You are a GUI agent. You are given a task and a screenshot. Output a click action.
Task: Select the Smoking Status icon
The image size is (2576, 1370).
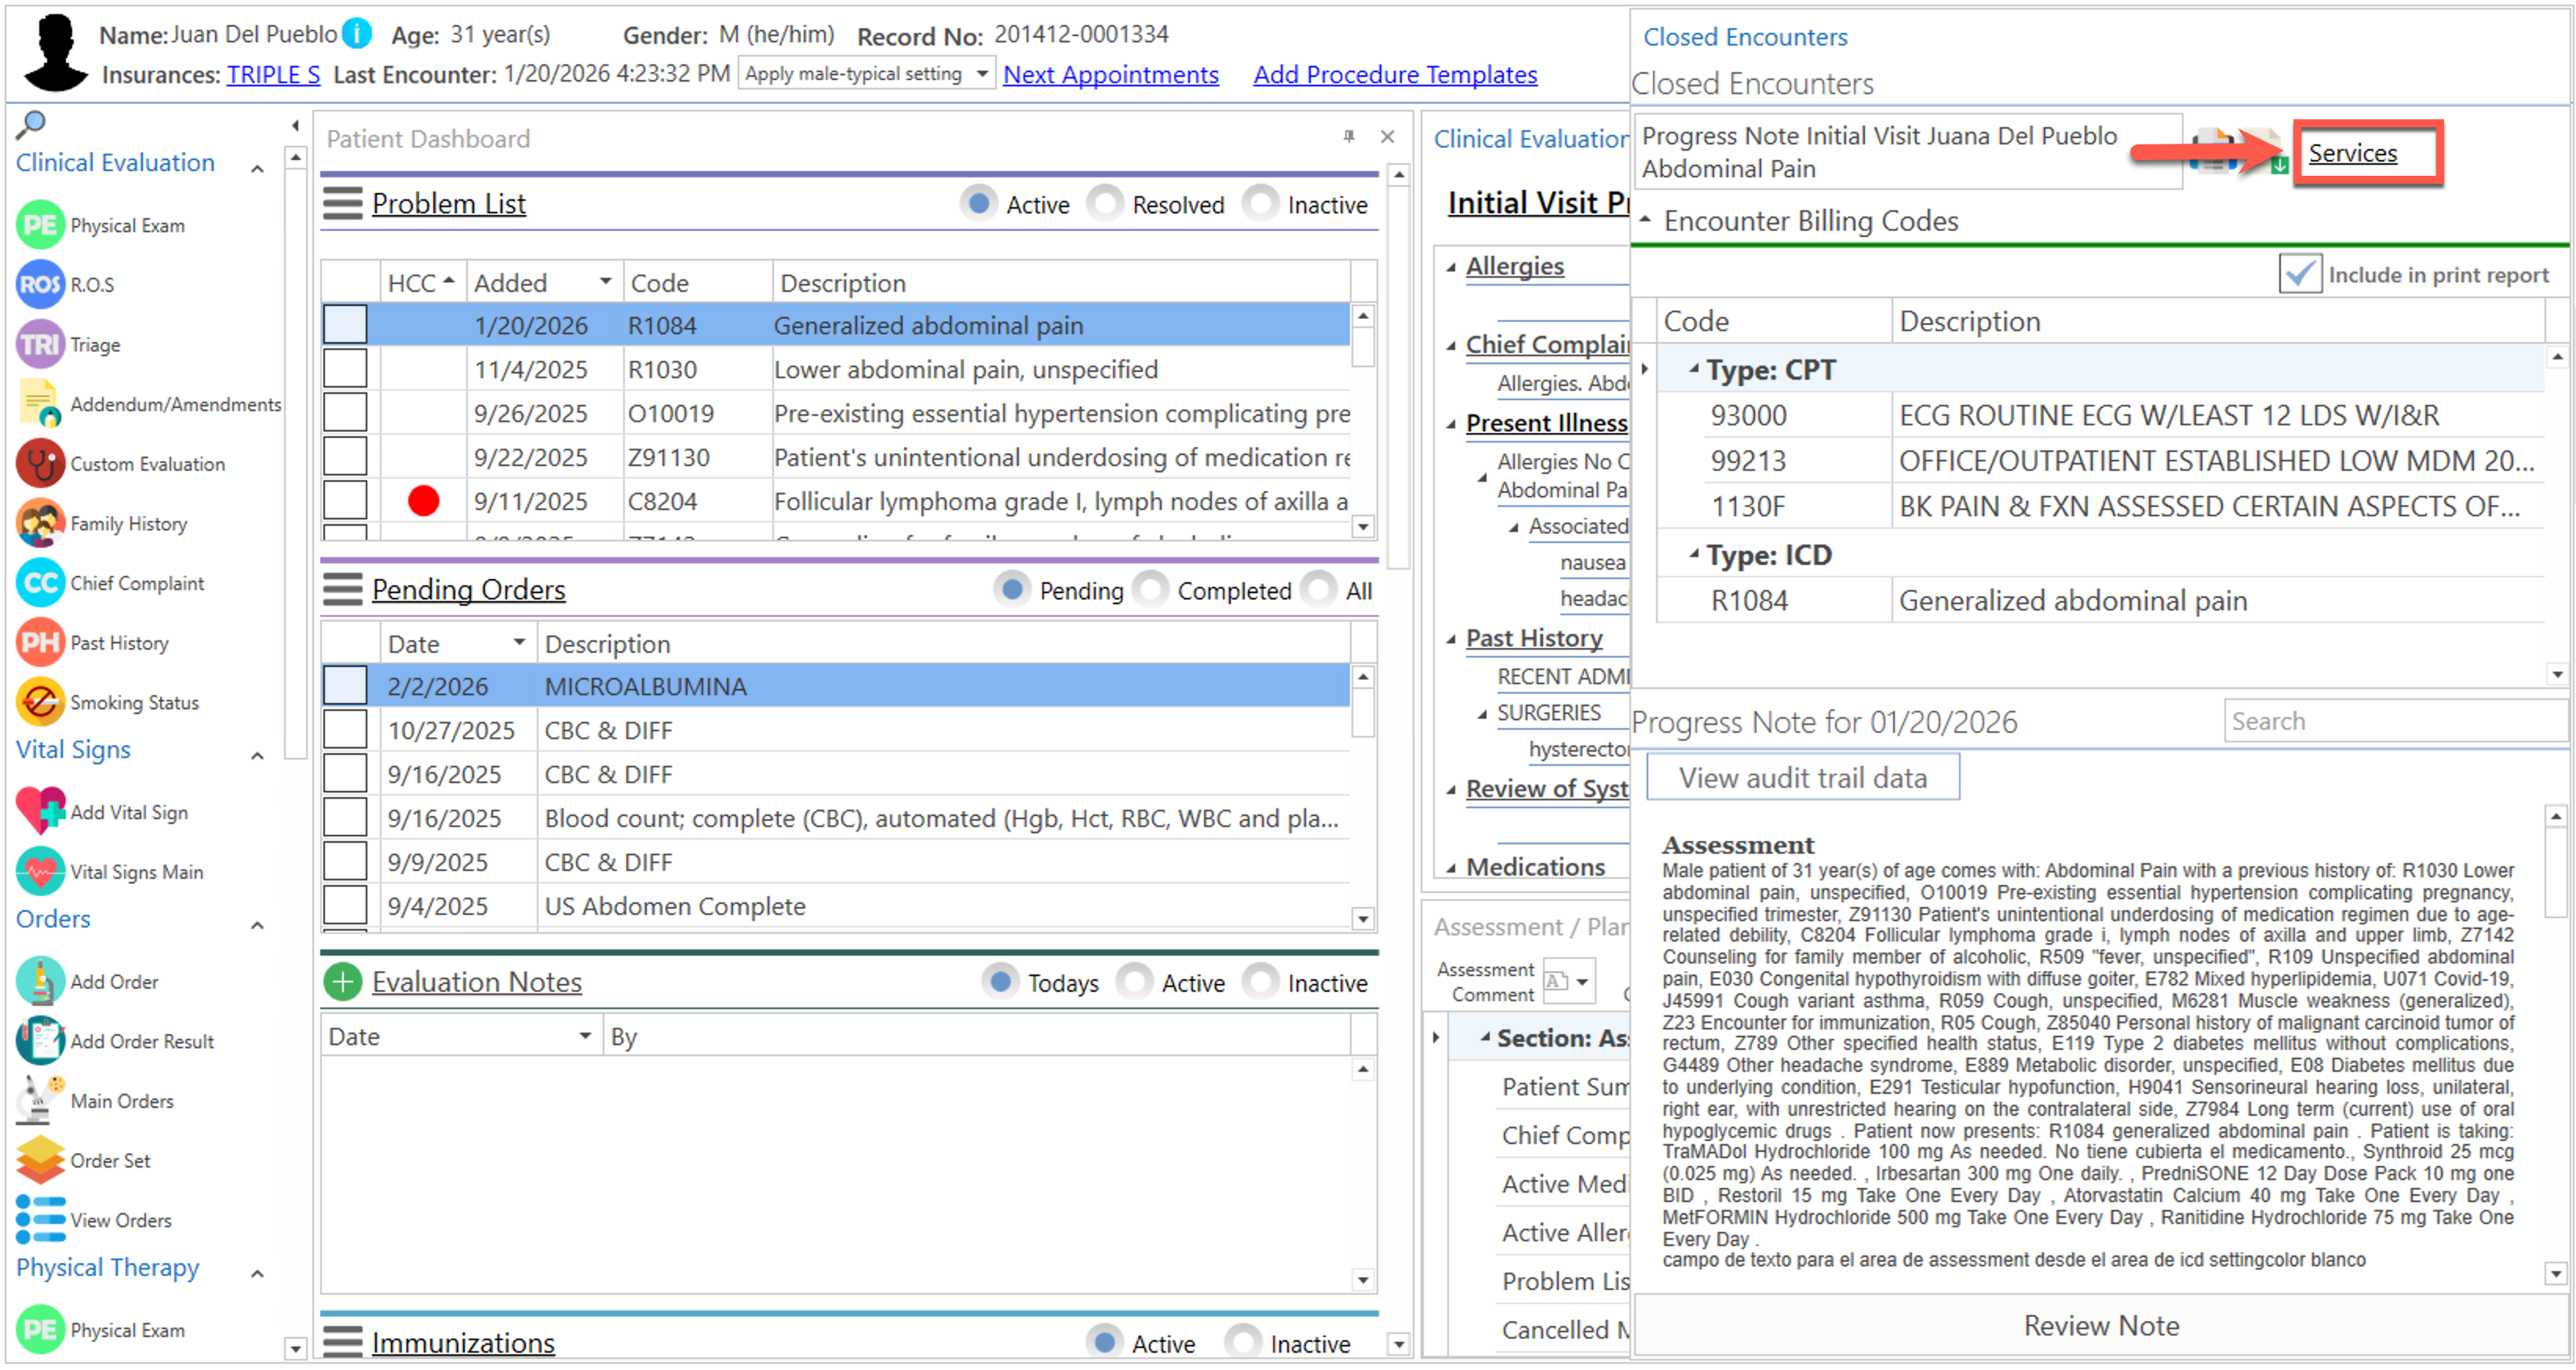[40, 702]
